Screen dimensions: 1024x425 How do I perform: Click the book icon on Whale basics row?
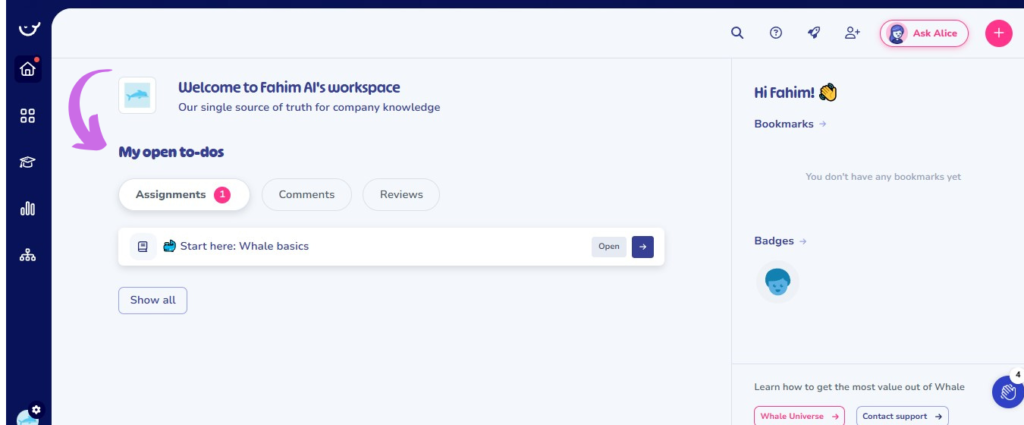(143, 247)
